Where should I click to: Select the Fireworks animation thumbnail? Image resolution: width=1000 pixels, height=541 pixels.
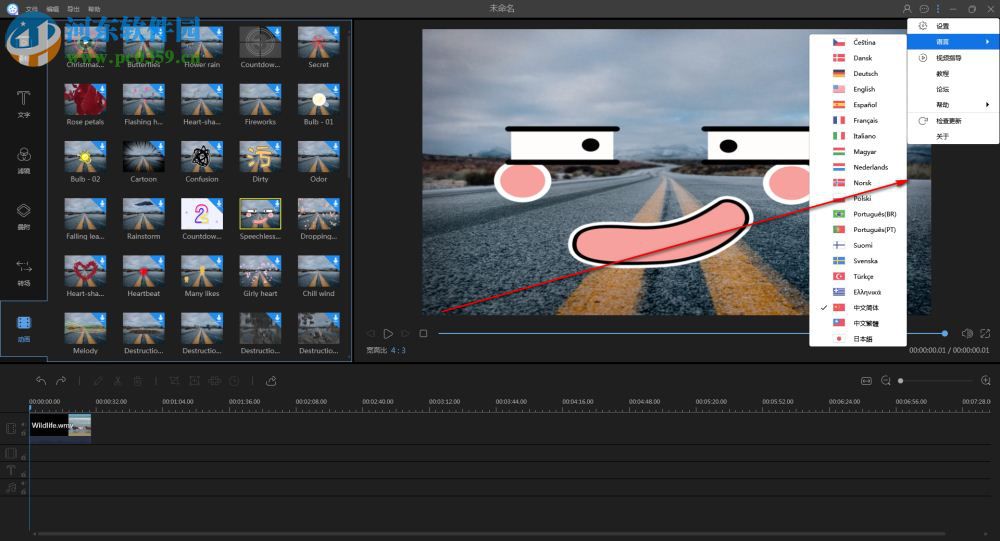pyautogui.click(x=260, y=101)
